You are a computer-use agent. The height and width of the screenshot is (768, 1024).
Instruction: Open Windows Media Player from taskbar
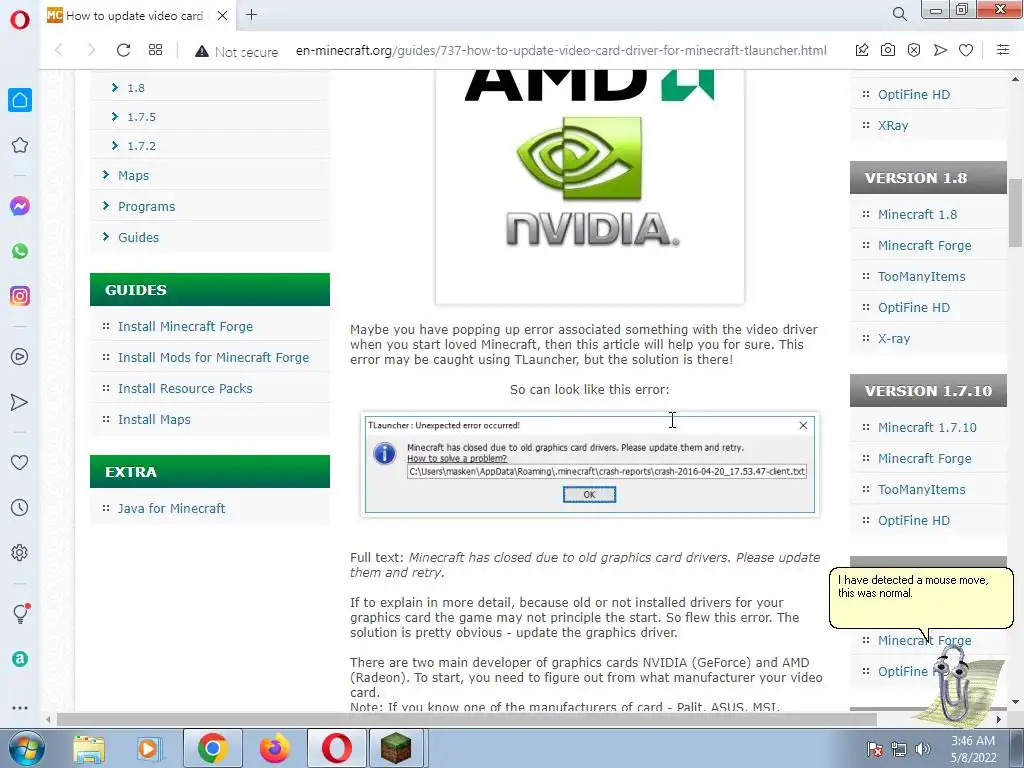[148, 748]
